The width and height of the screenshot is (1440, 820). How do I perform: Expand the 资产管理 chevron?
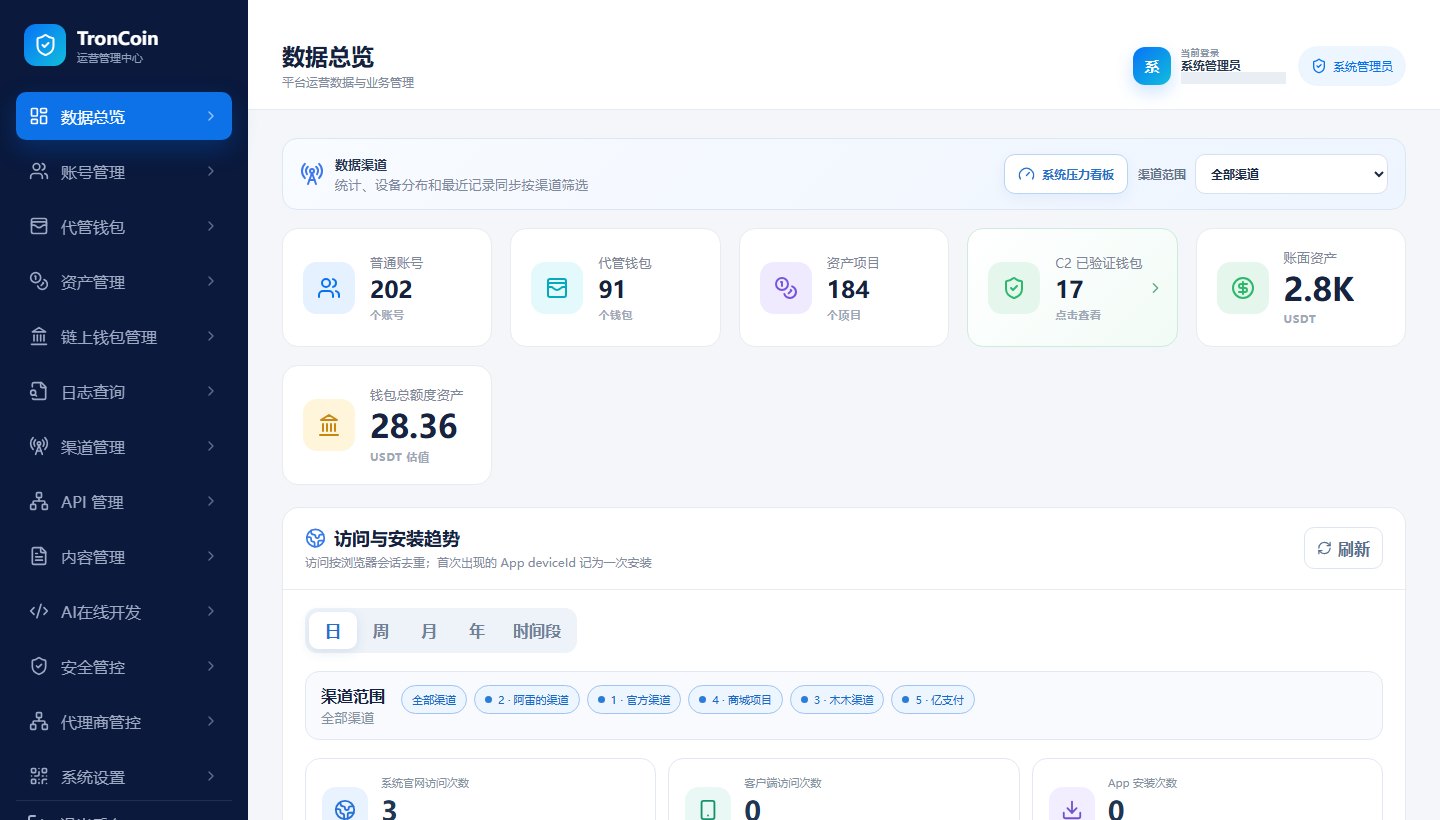point(211,281)
